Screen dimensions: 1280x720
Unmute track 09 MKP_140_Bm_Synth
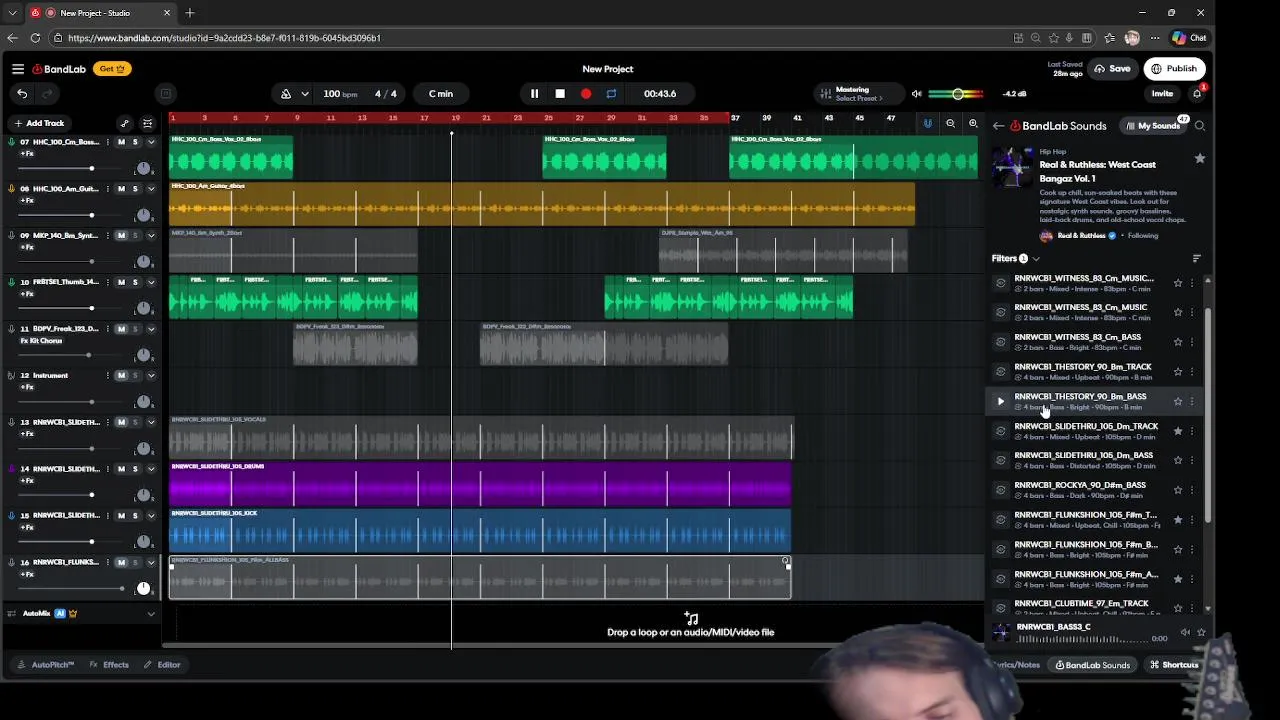pyautogui.click(x=122, y=236)
